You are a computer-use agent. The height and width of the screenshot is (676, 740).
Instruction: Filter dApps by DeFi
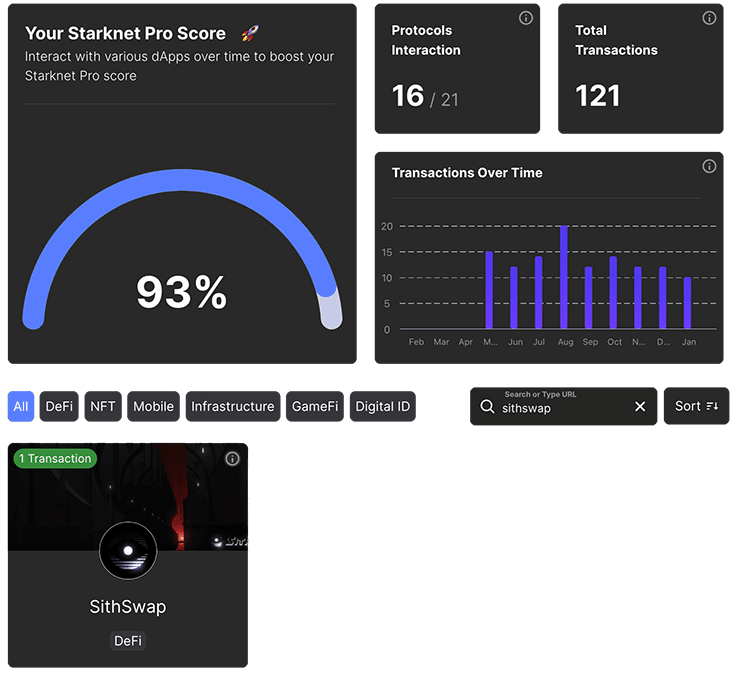(x=59, y=406)
